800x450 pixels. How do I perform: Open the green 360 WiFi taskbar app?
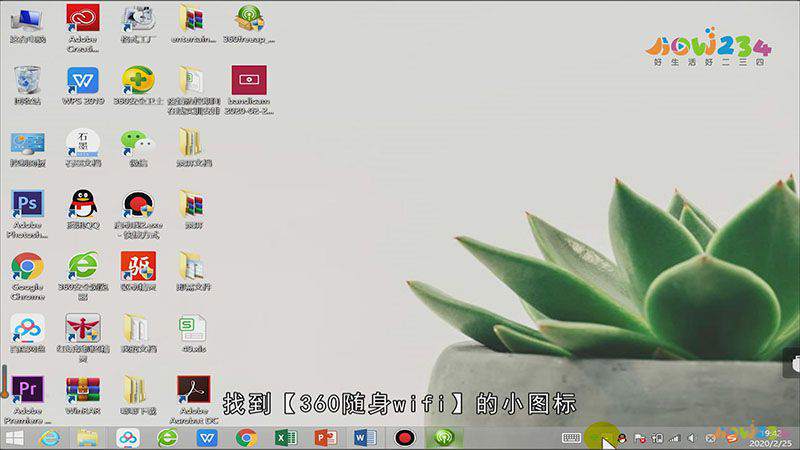point(444,438)
